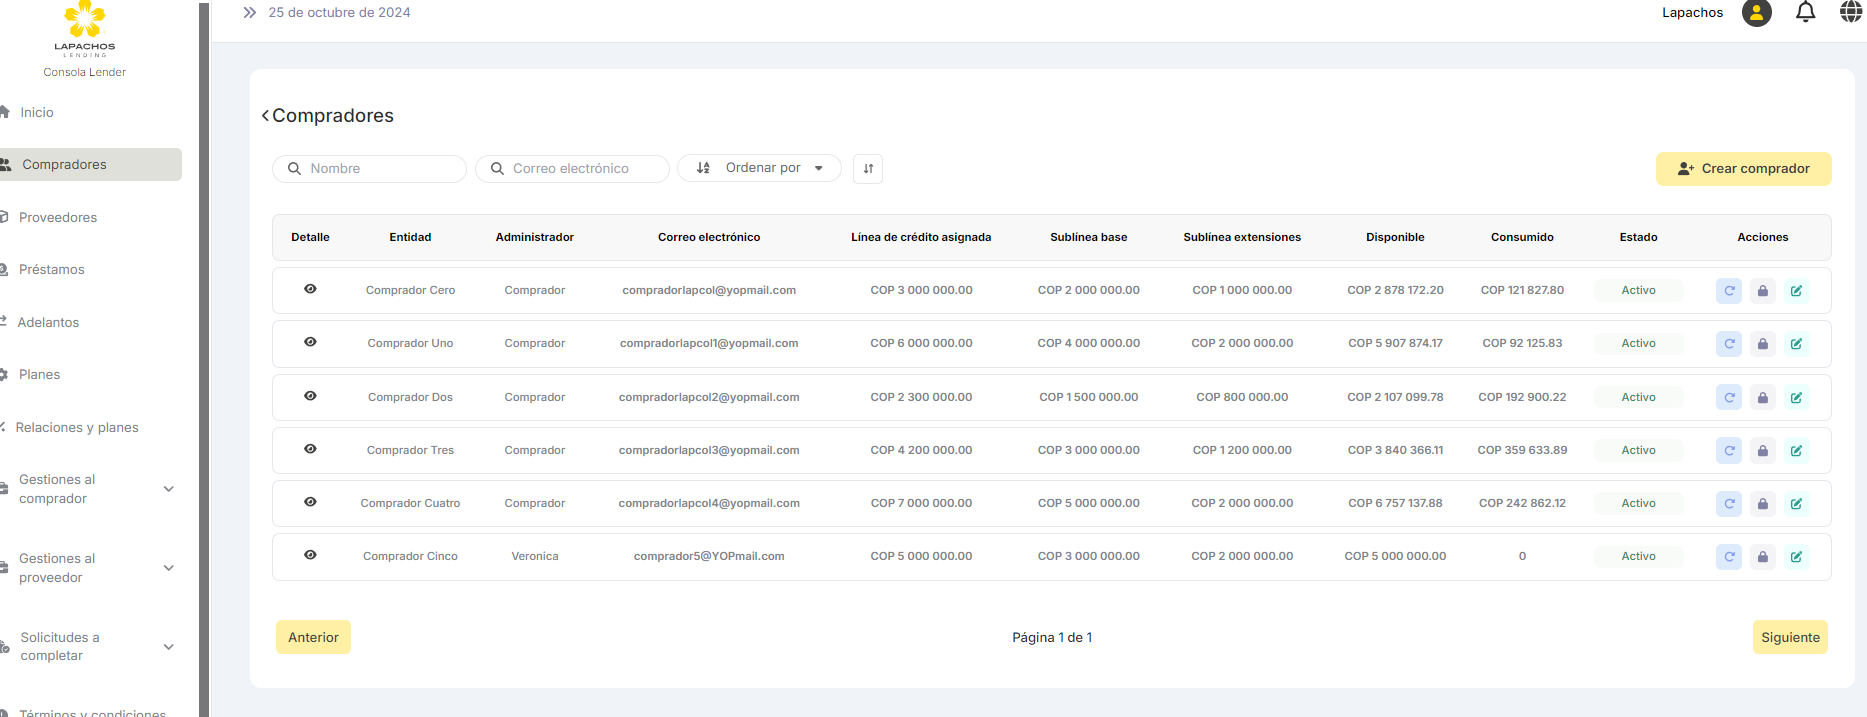
Task: Click the lock icon for Comprador Uno
Action: (1763, 344)
